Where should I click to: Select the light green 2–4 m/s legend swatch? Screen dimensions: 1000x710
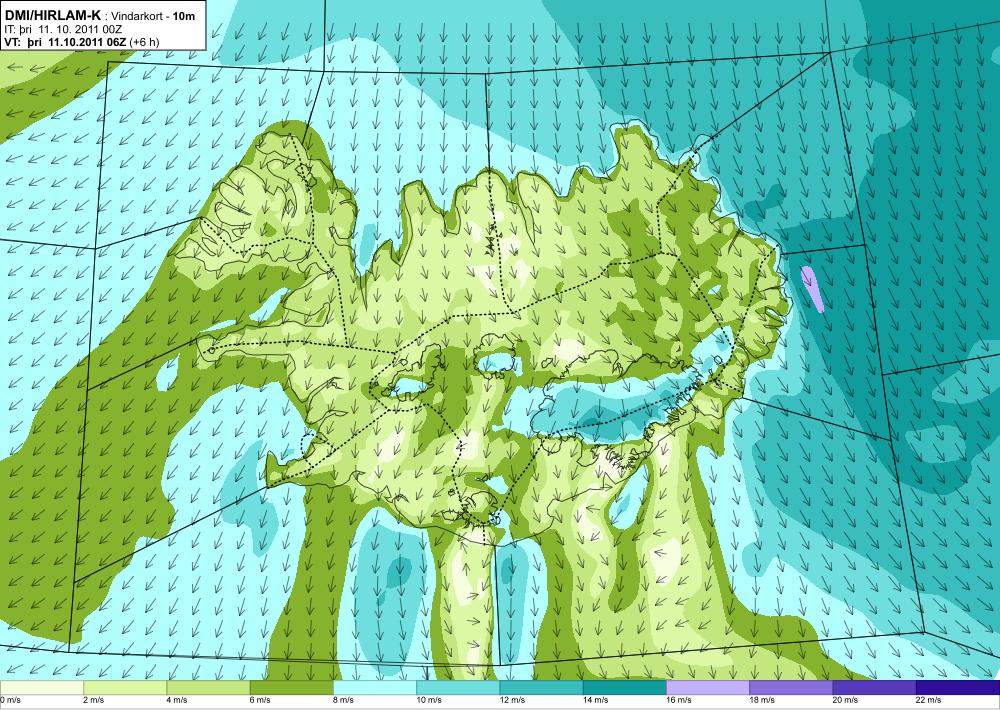coord(125,687)
